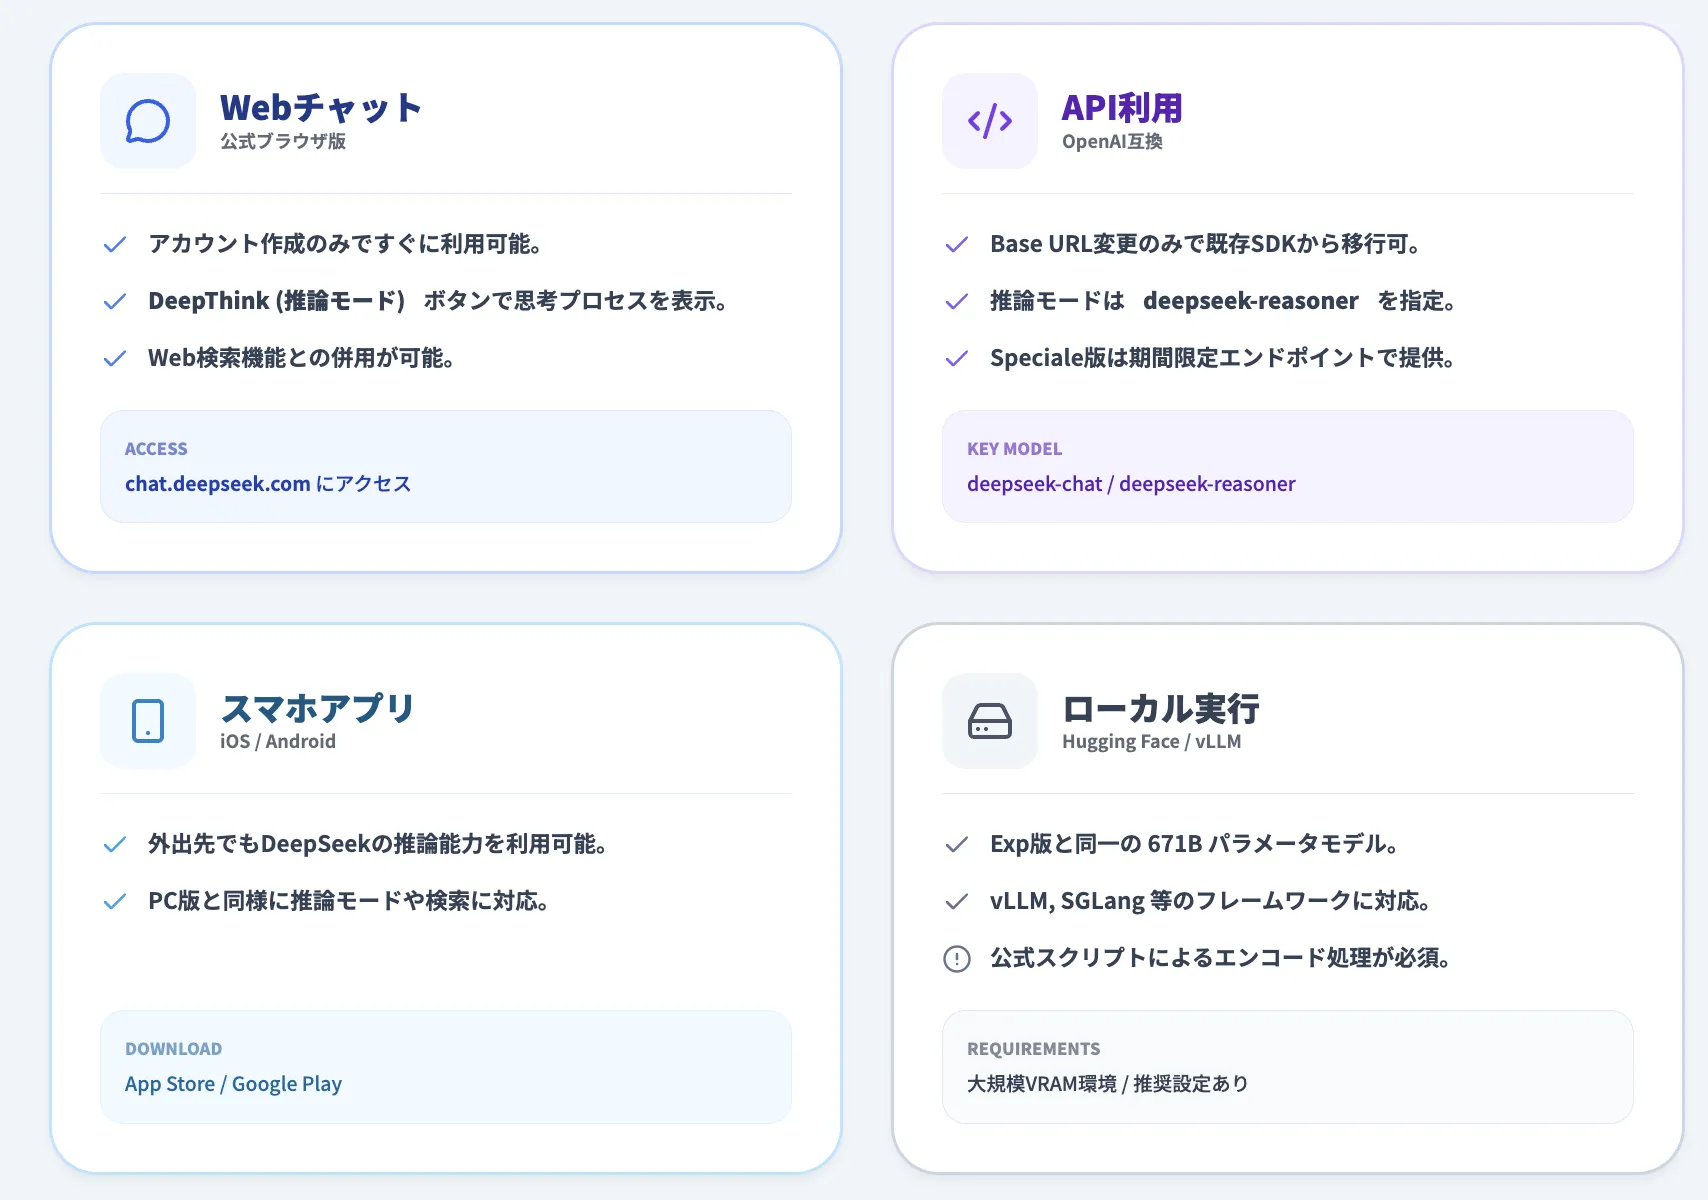This screenshot has height=1200, width=1708.
Task: Click the checkmark beside アカウント作成 feature
Action: (x=114, y=243)
